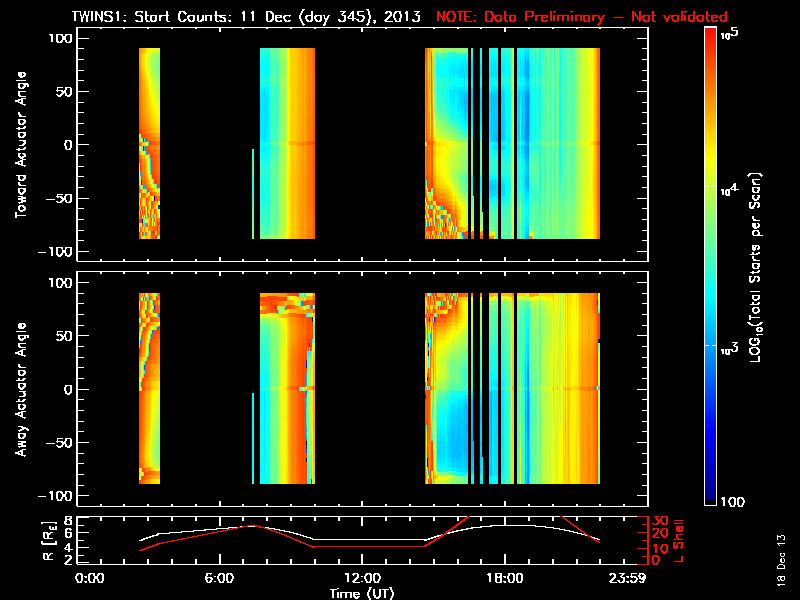
Task: Click the "8" tick of the R [RE] axis
Action: (x=69, y=521)
